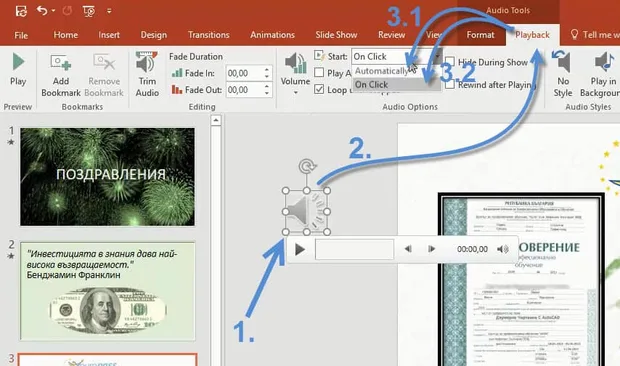Enable Rewind after Playing checkbox
Screen dimensions: 620x366
point(450,84)
